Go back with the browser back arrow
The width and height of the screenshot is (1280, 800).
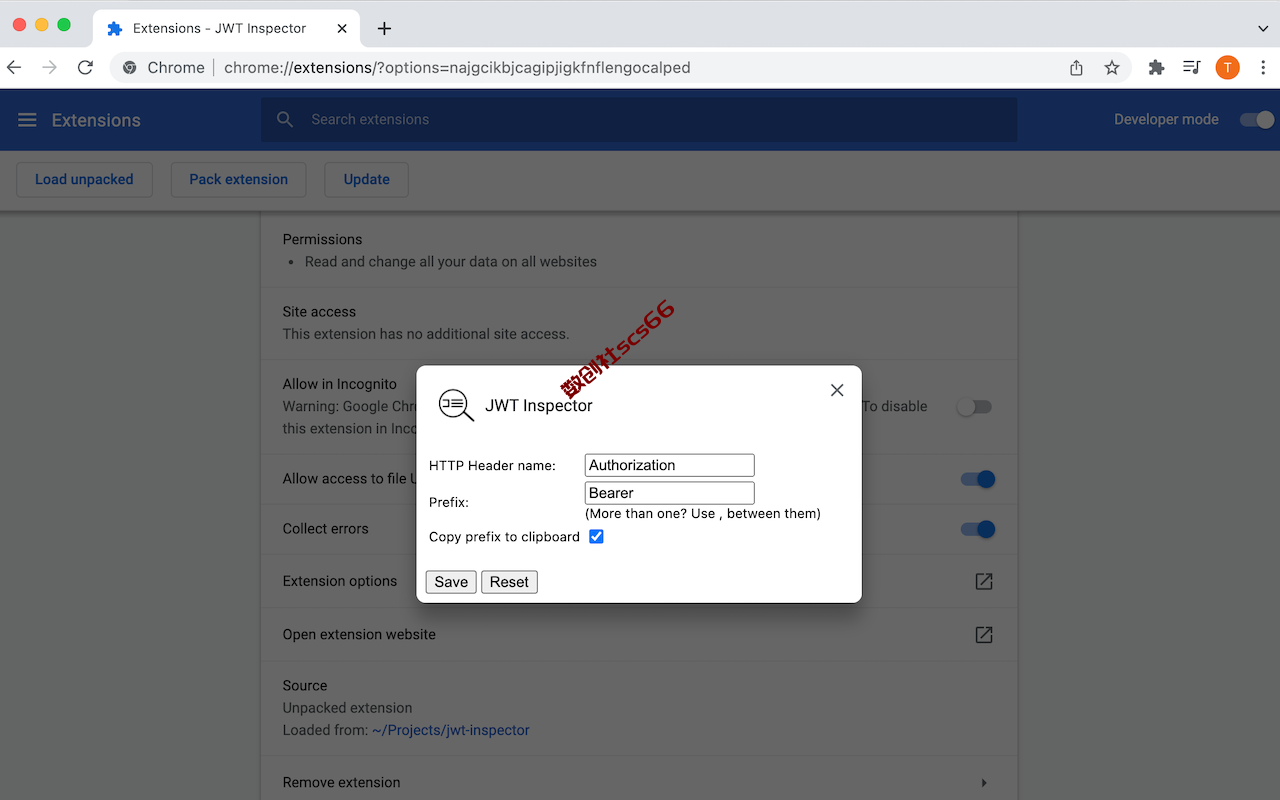tap(14, 68)
